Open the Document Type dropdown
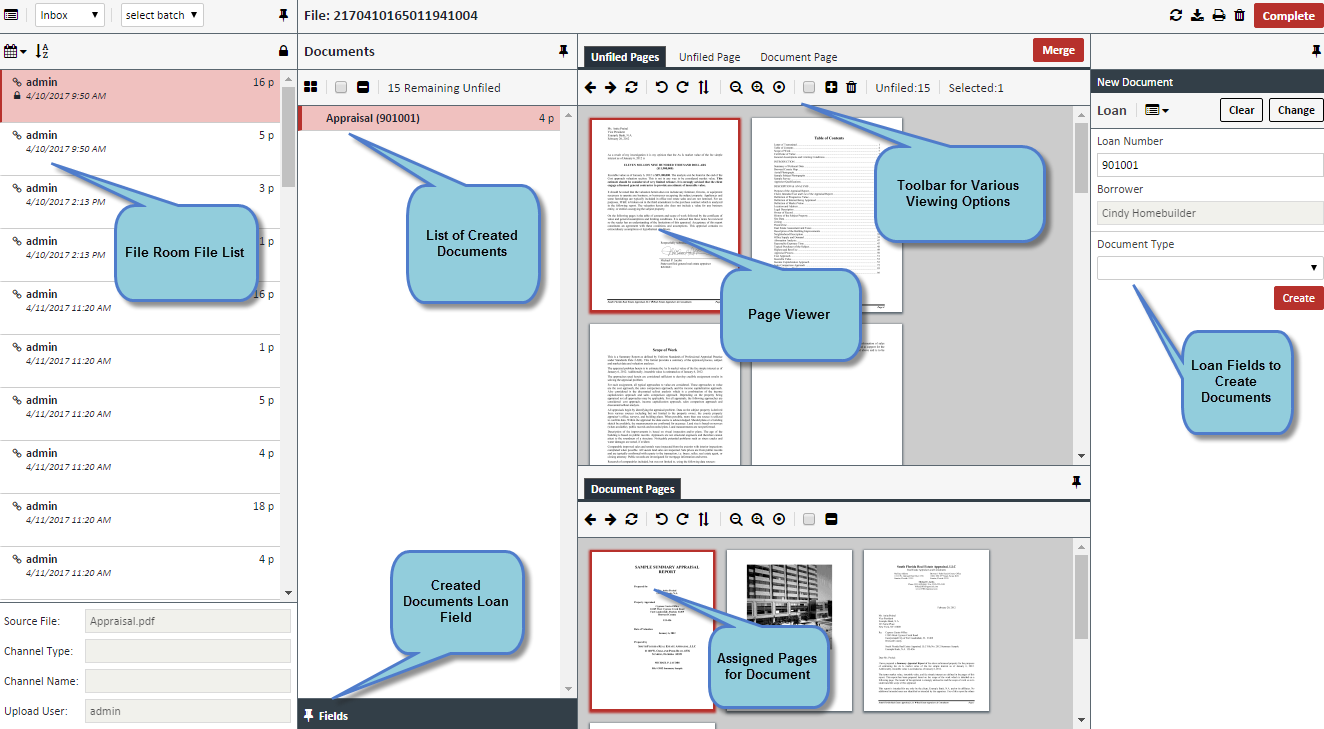 pos(1210,268)
